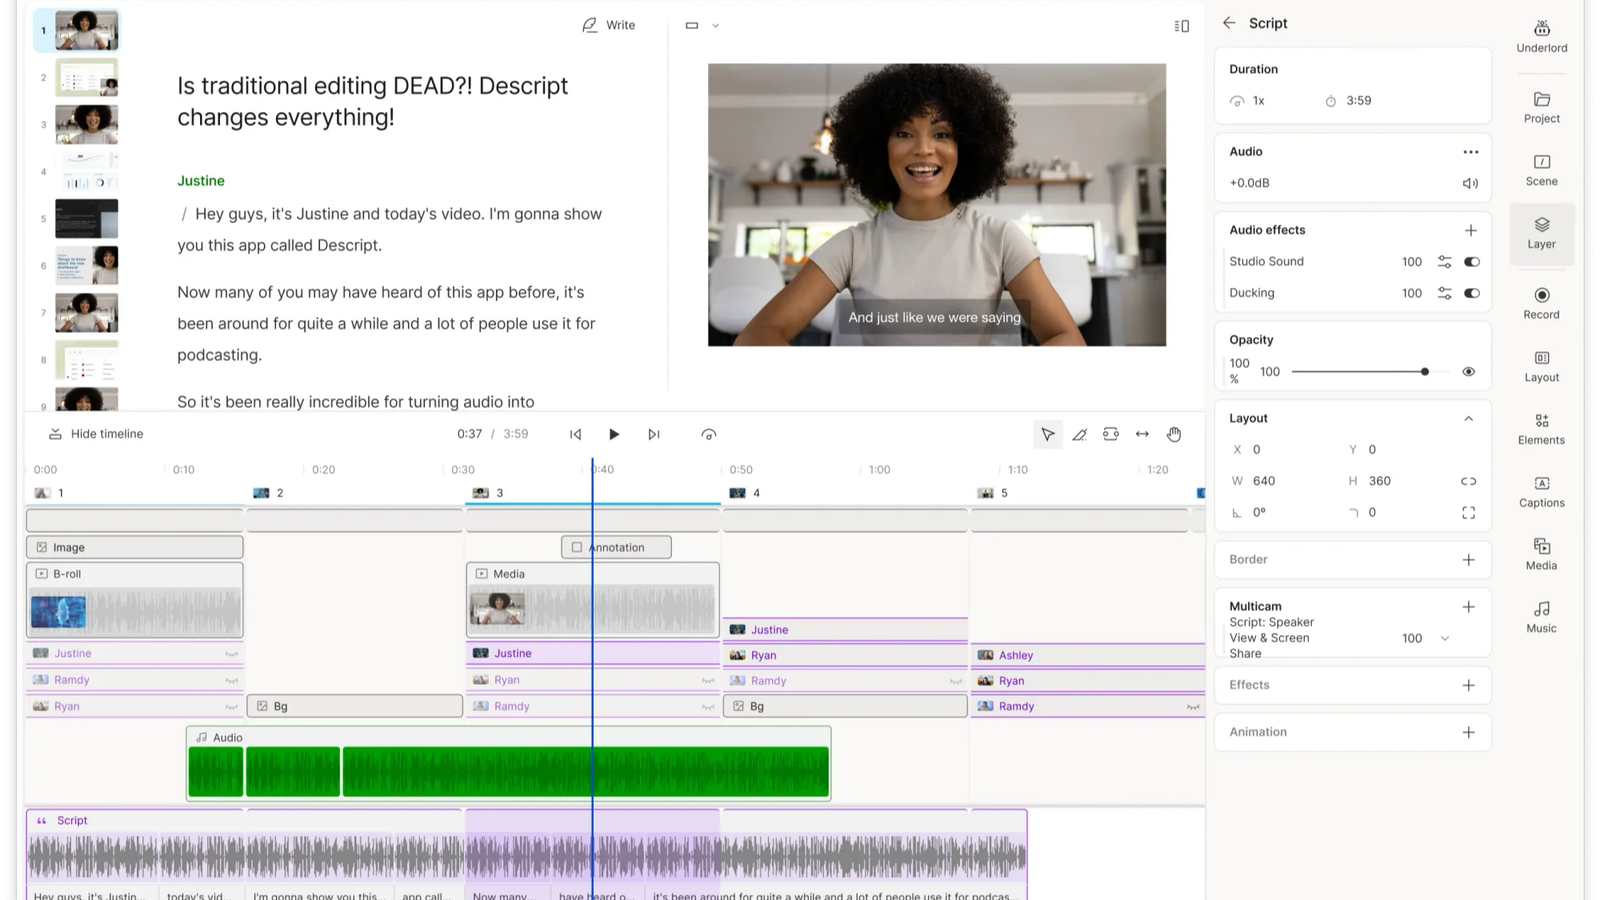Open scene 5 dark thumbnail
This screenshot has height=900, width=1600.
click(x=86, y=219)
